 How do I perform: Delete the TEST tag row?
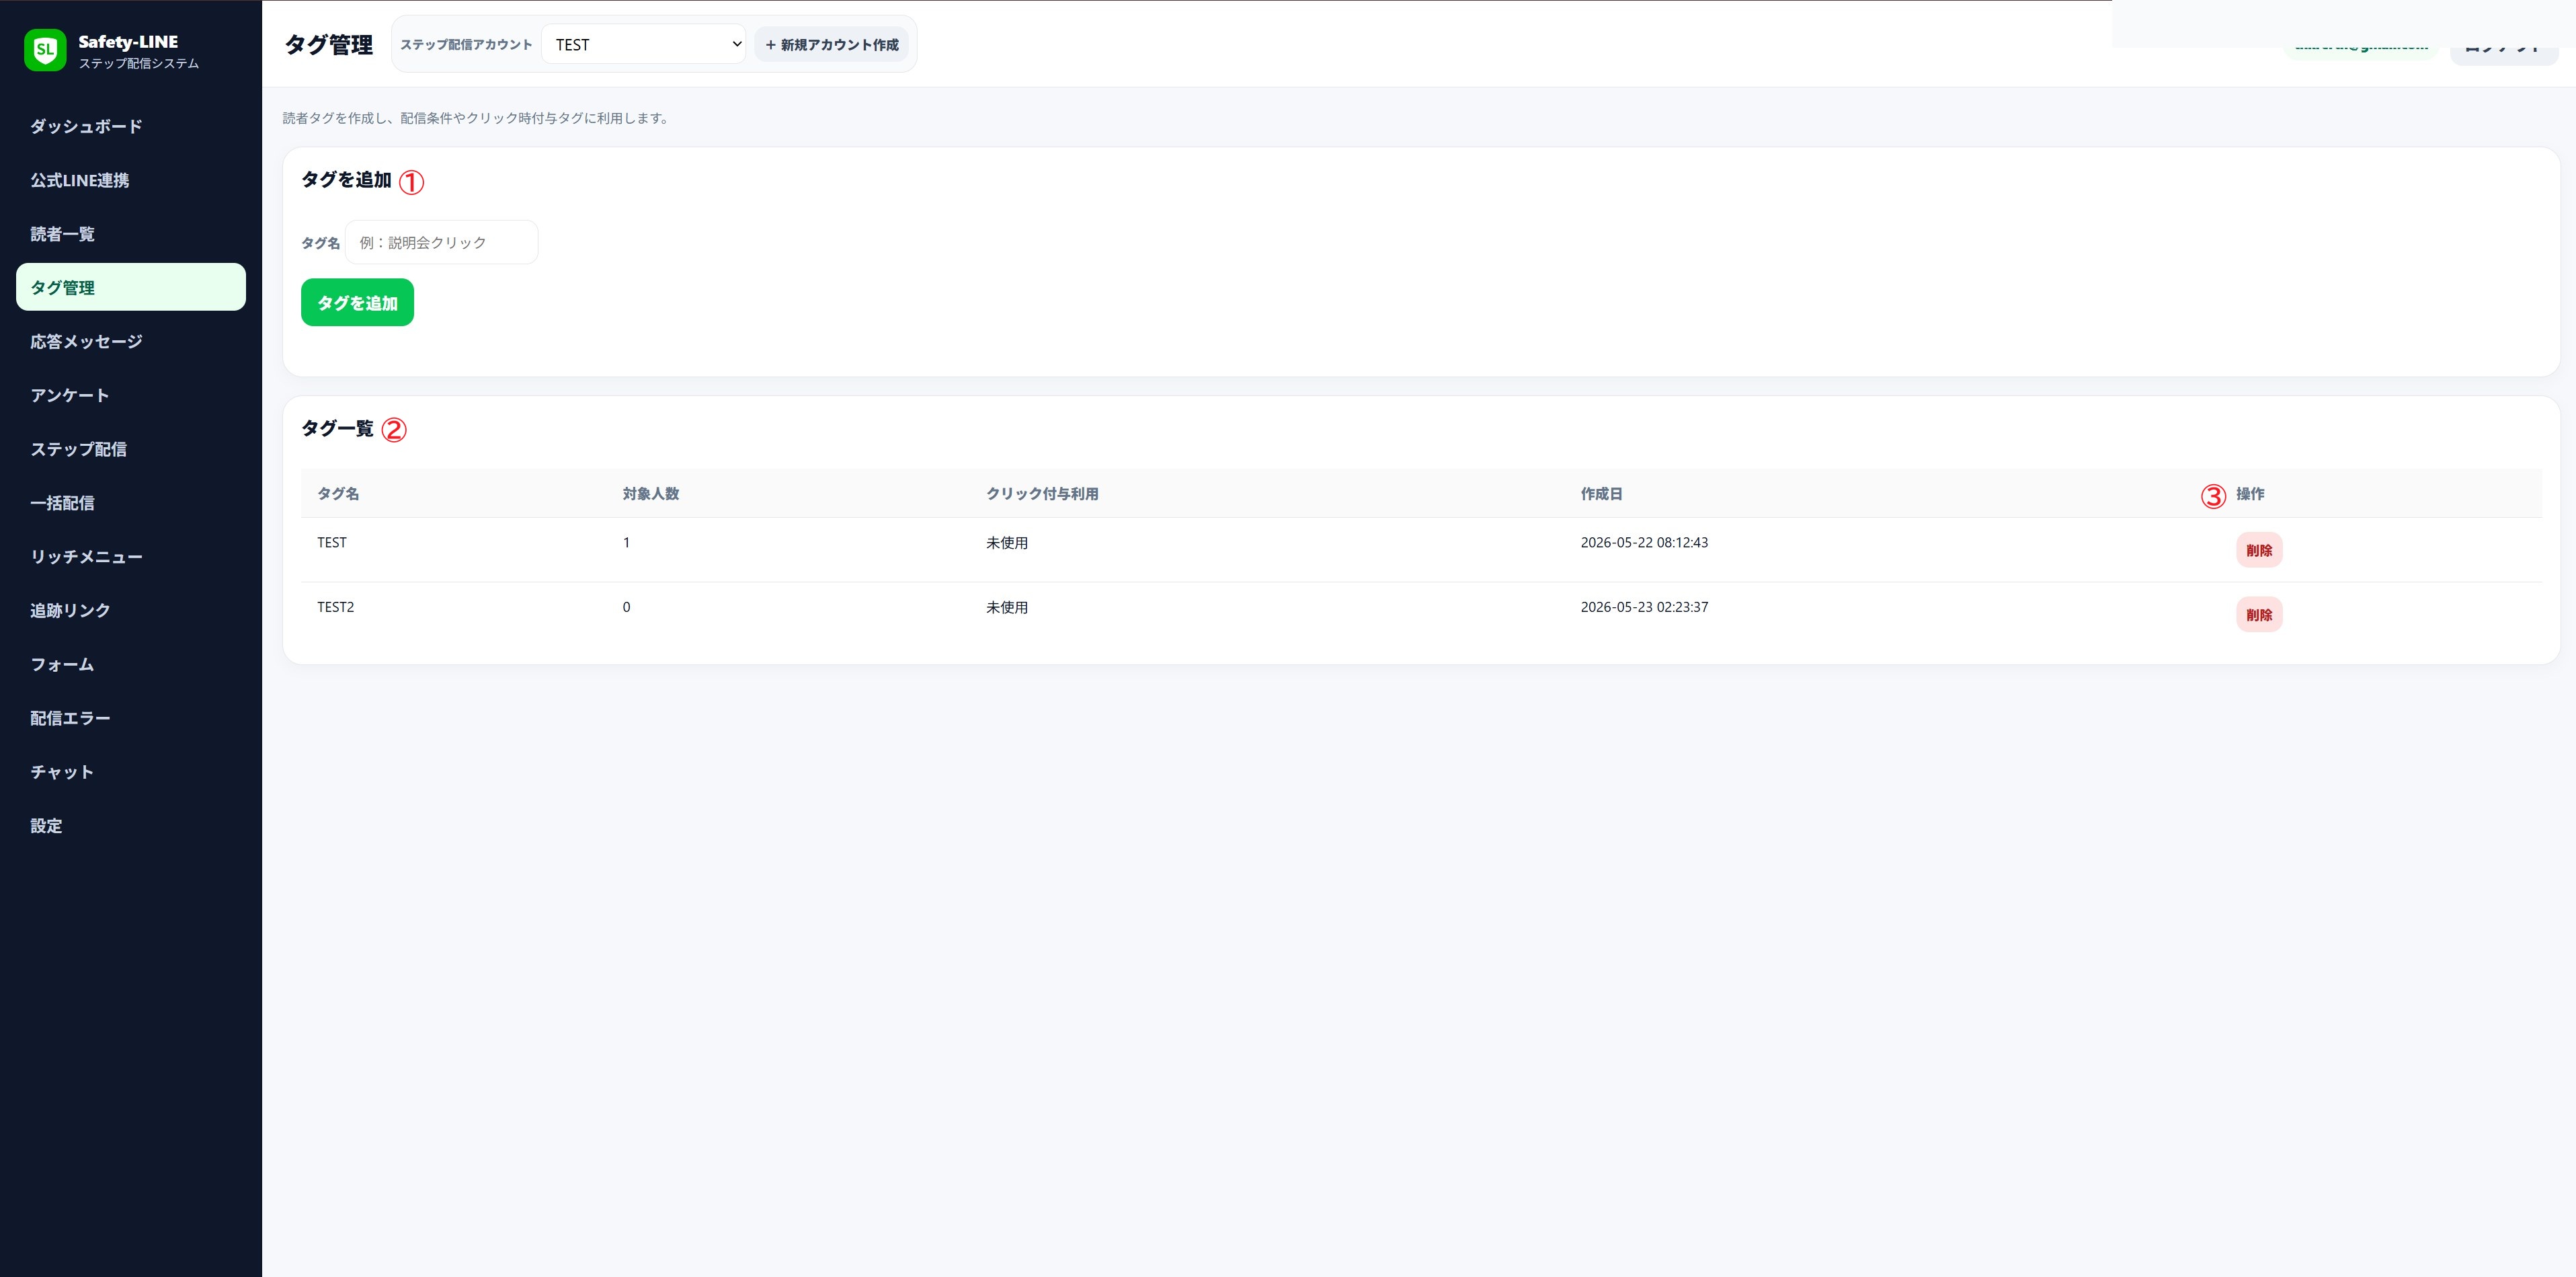point(2259,550)
